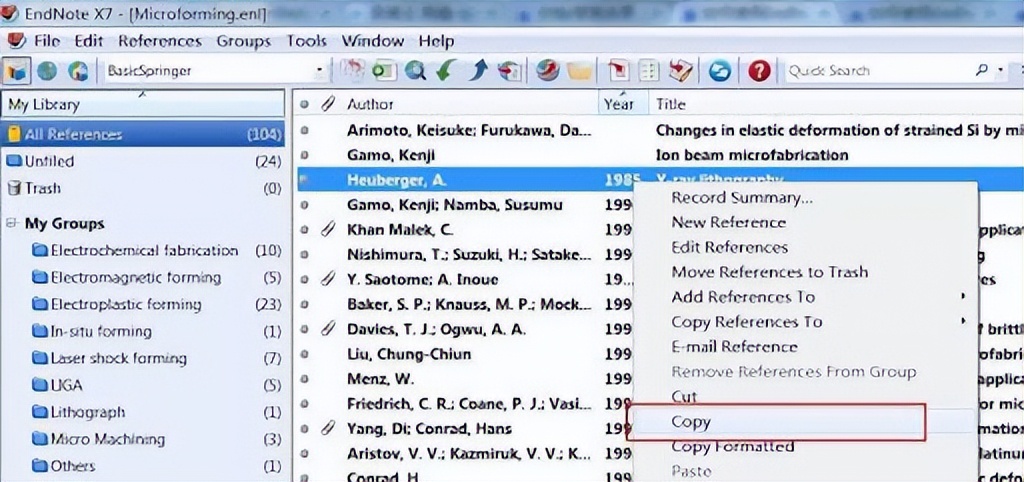Click the blue Export arrow icon
The image size is (1024, 482).
(x=477, y=71)
